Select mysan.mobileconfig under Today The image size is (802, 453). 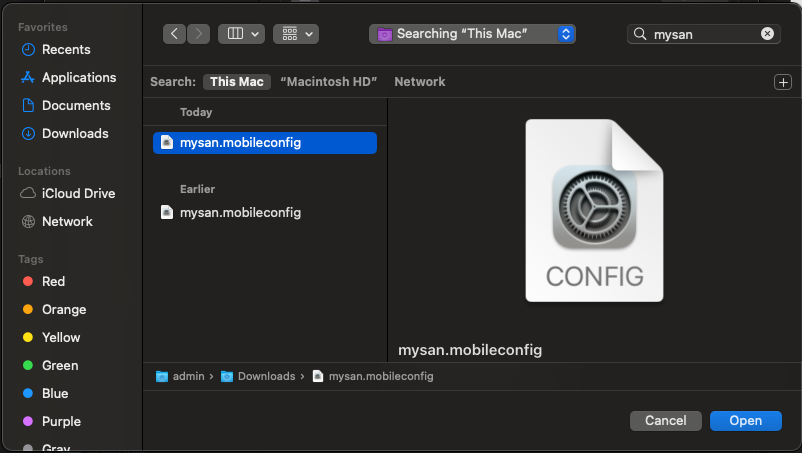(265, 143)
